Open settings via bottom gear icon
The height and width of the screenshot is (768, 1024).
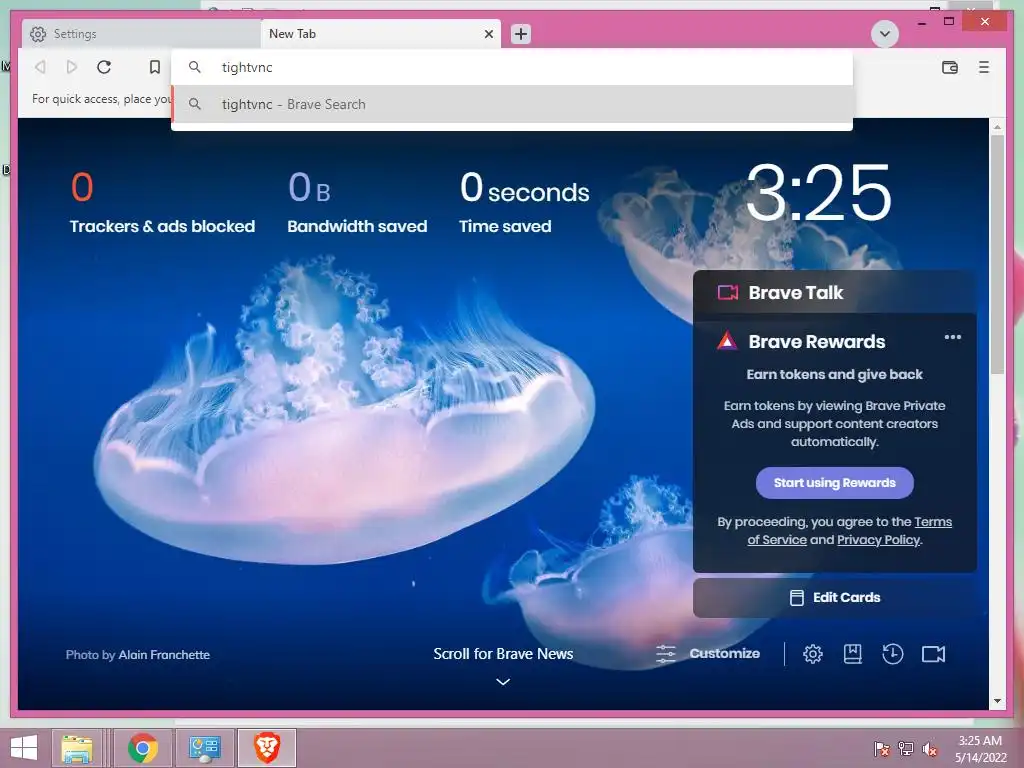[x=812, y=654]
